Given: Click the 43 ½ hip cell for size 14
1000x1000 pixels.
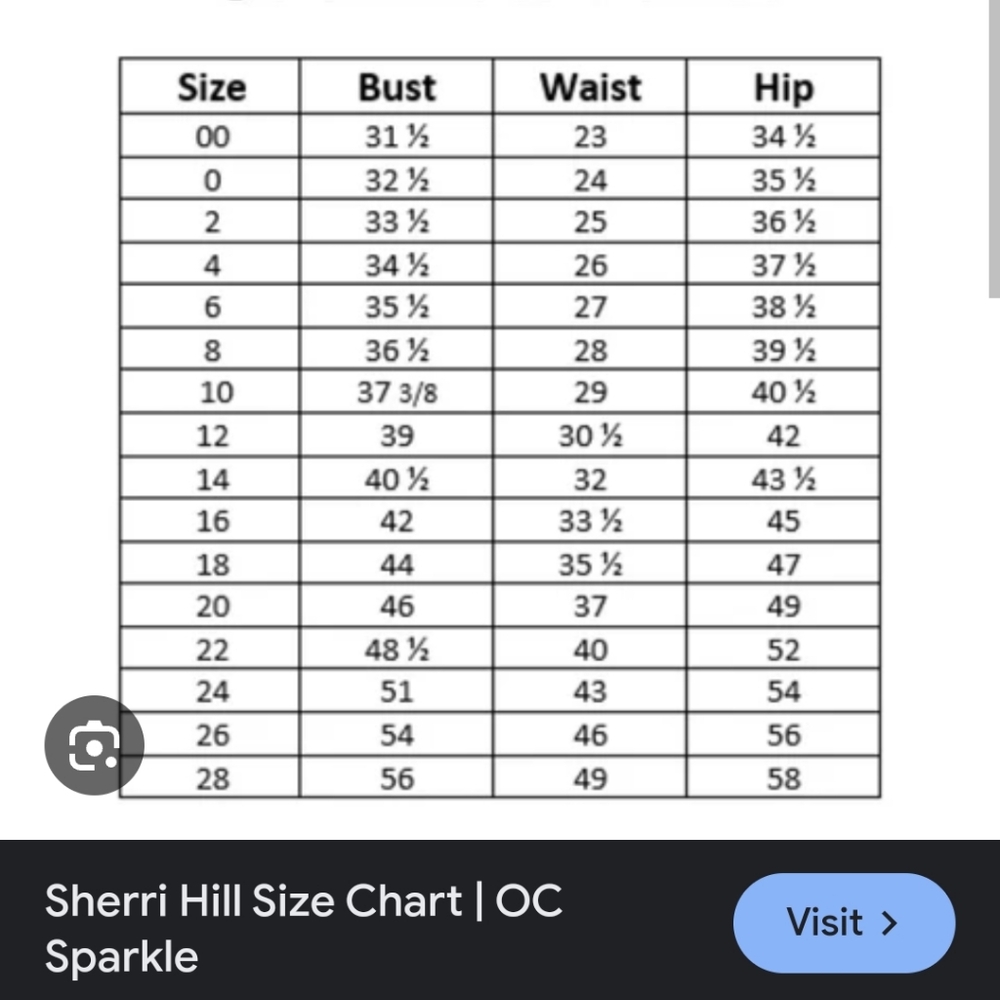Looking at the screenshot, I should 783,478.
